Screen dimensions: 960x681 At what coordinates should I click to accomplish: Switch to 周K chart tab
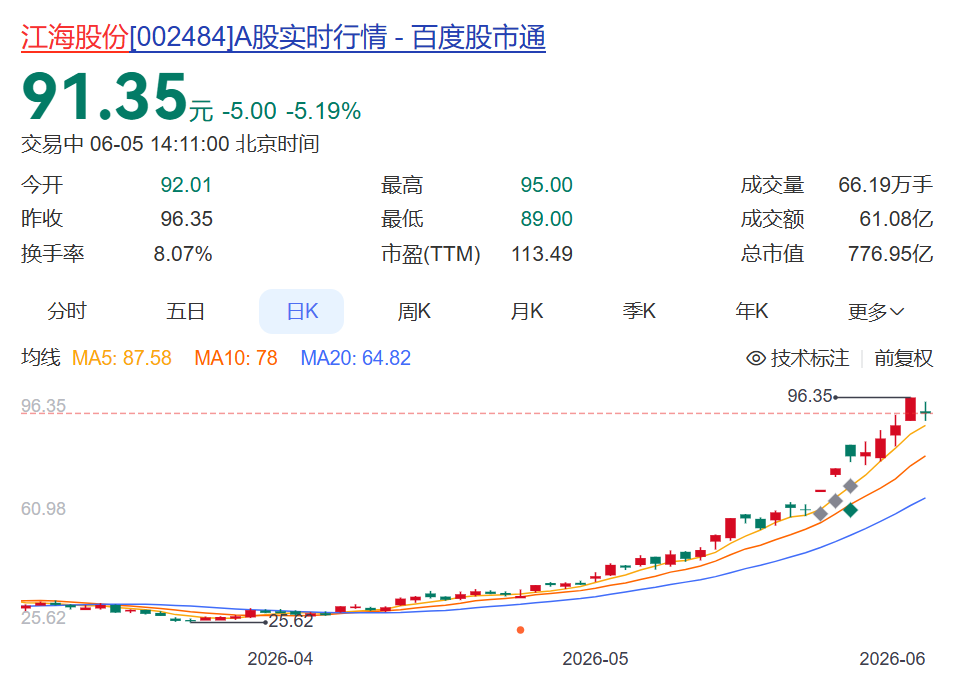point(414,311)
